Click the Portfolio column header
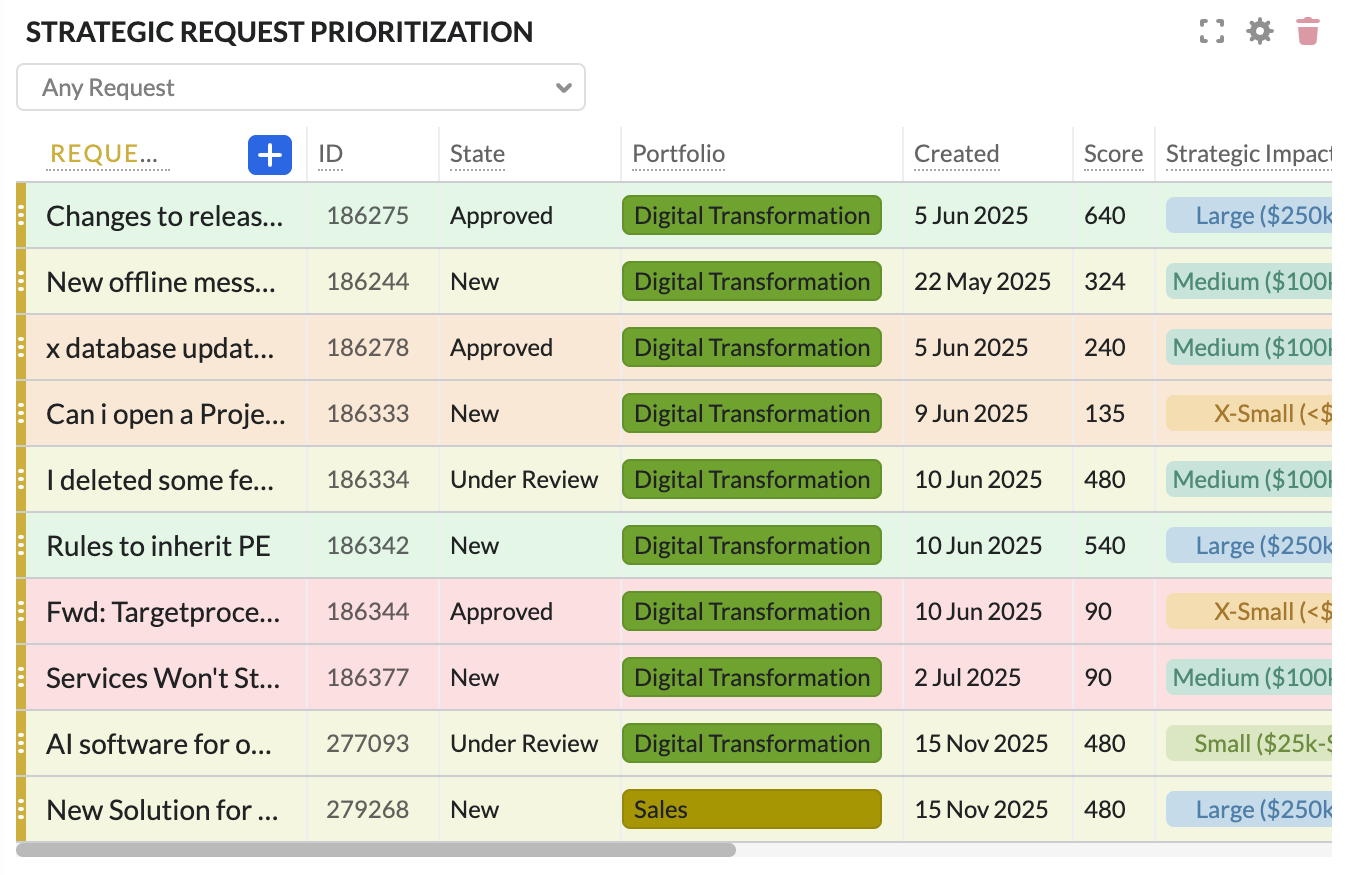 (x=678, y=154)
